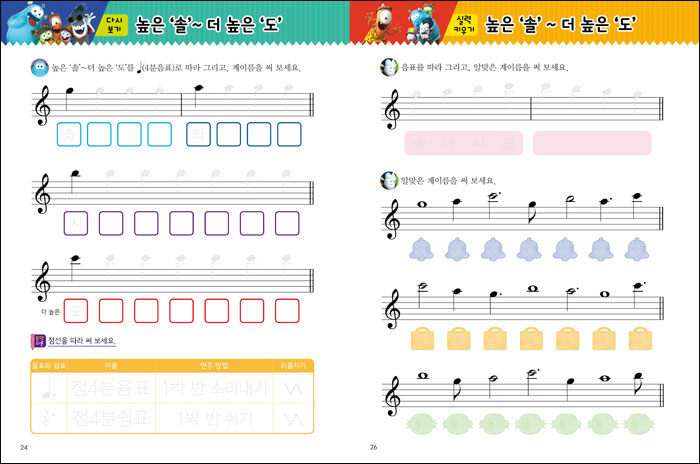Click the empty pink answer box on right

[x=591, y=143]
